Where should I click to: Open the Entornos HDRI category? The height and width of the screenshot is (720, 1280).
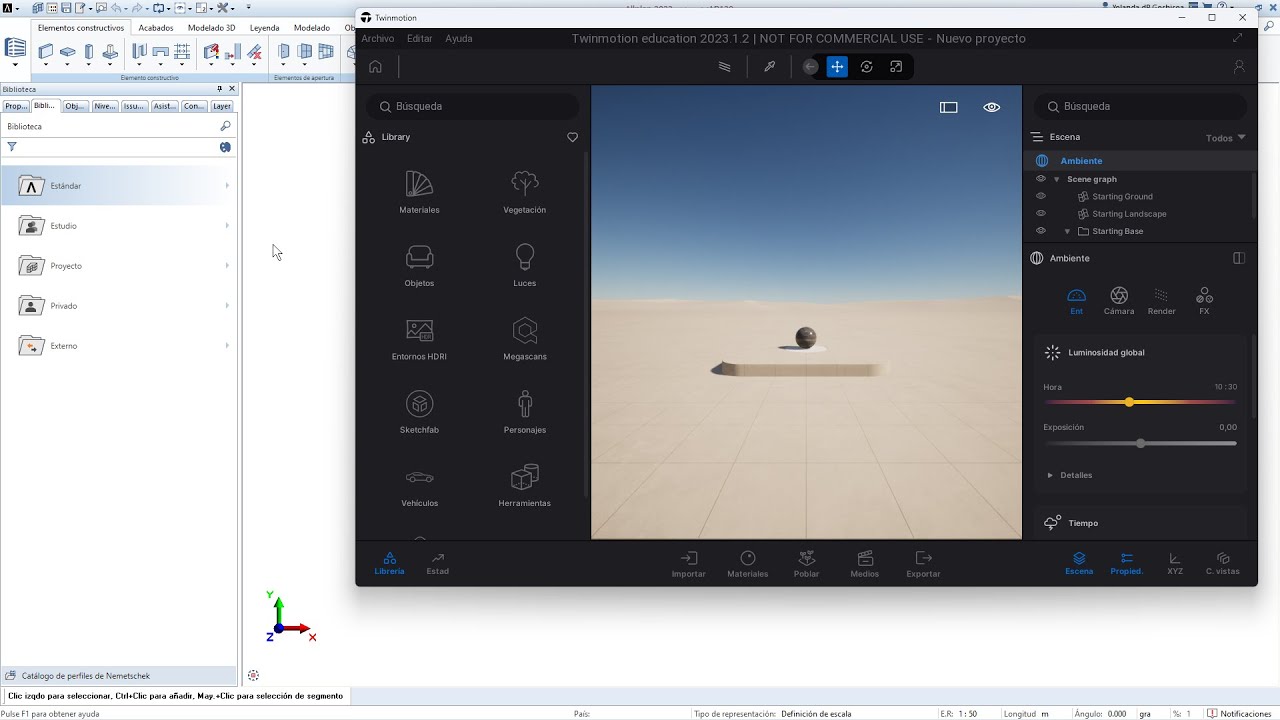(x=419, y=339)
